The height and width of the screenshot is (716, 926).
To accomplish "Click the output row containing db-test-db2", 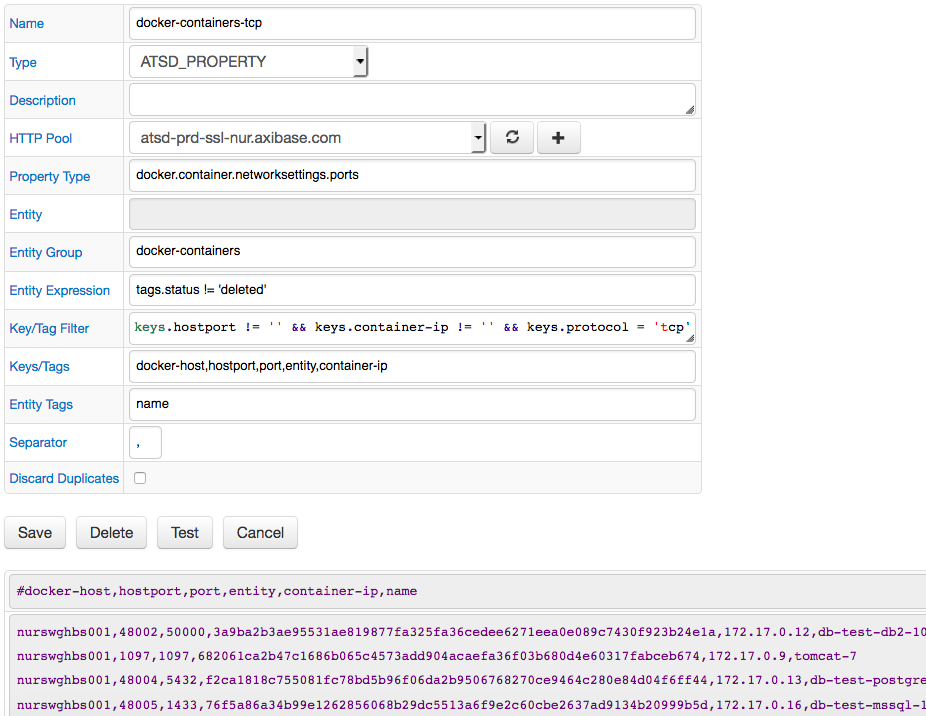I will (x=471, y=632).
